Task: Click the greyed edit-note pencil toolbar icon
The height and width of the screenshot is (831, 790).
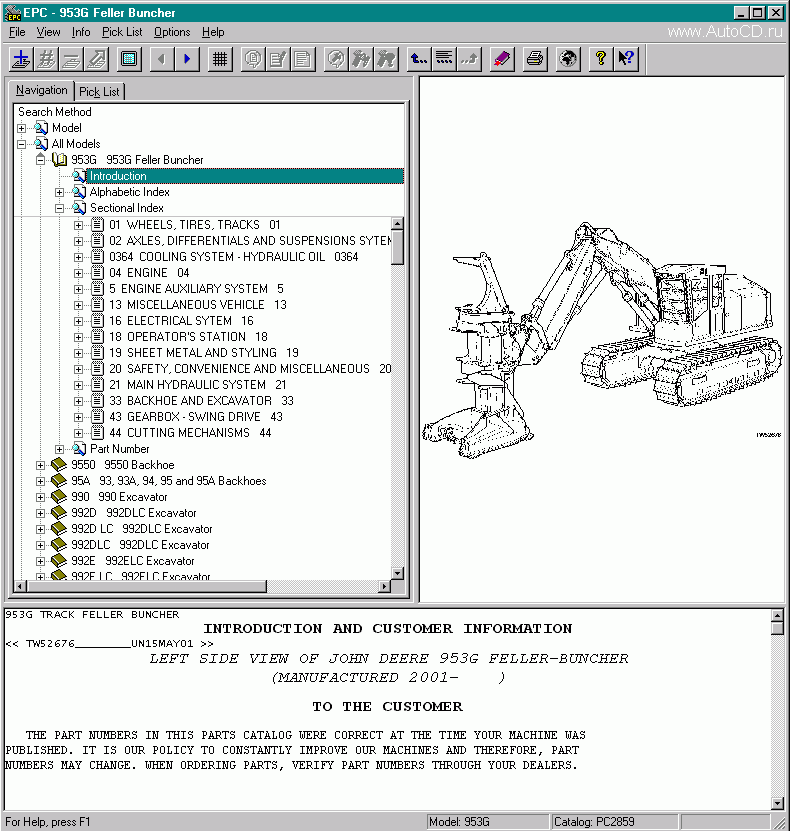Action: click(x=278, y=59)
